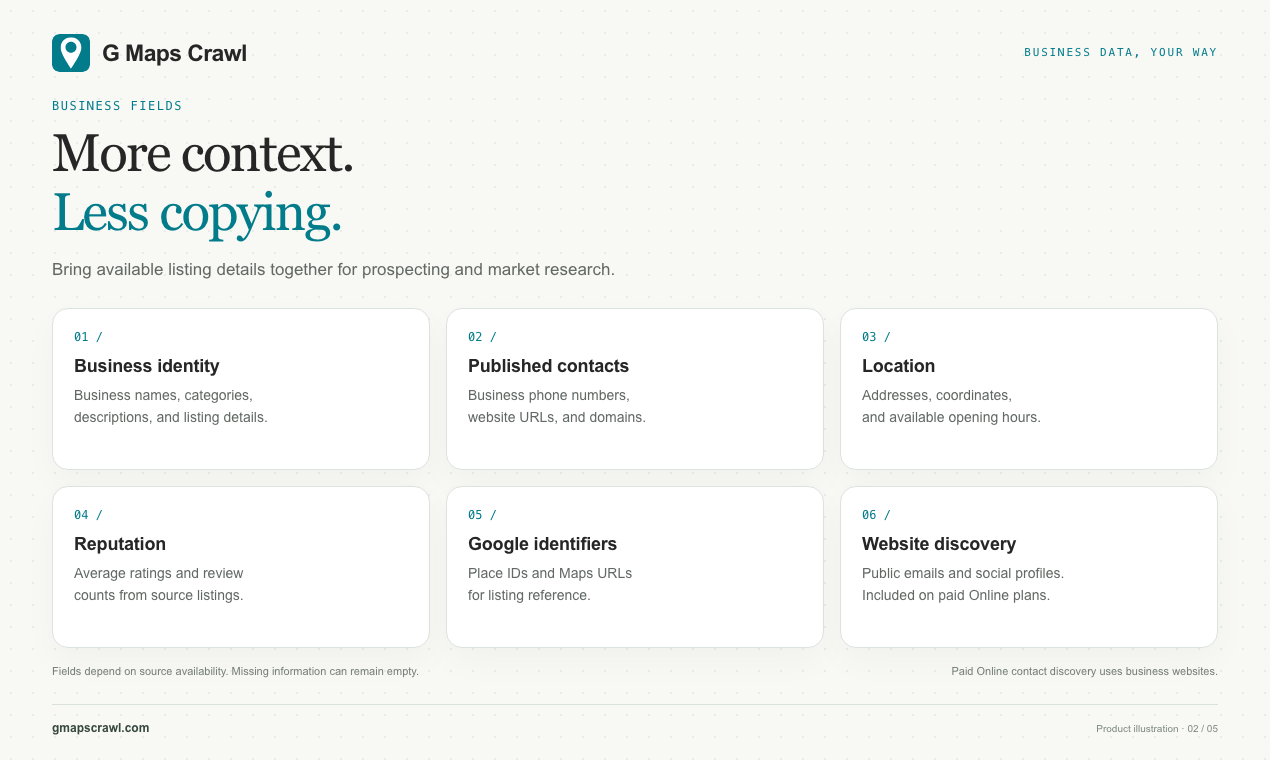Click the "Paid Online contact discovery" footnote

[x=1084, y=671]
